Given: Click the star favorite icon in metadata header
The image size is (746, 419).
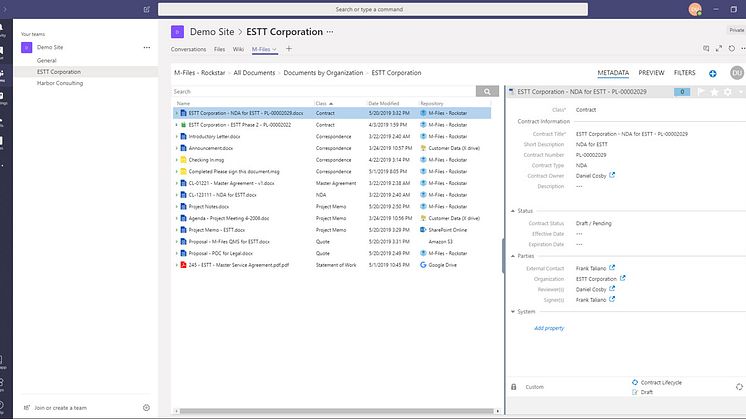Looking at the screenshot, I should click(714, 92).
